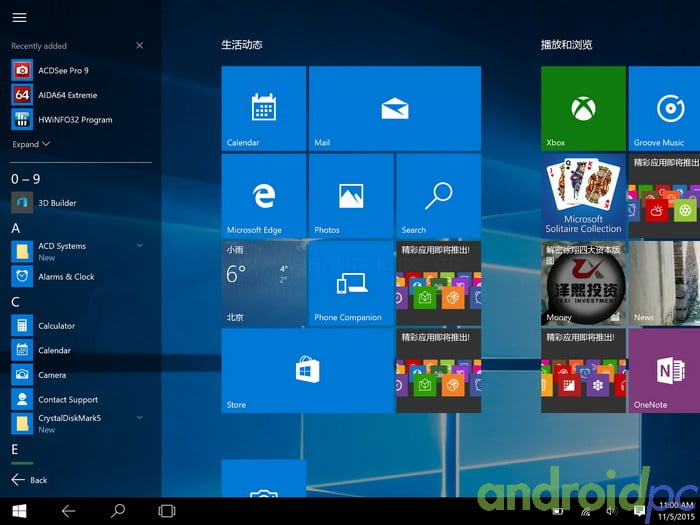Click the letter E section header
700x525 pixels.
(15, 449)
